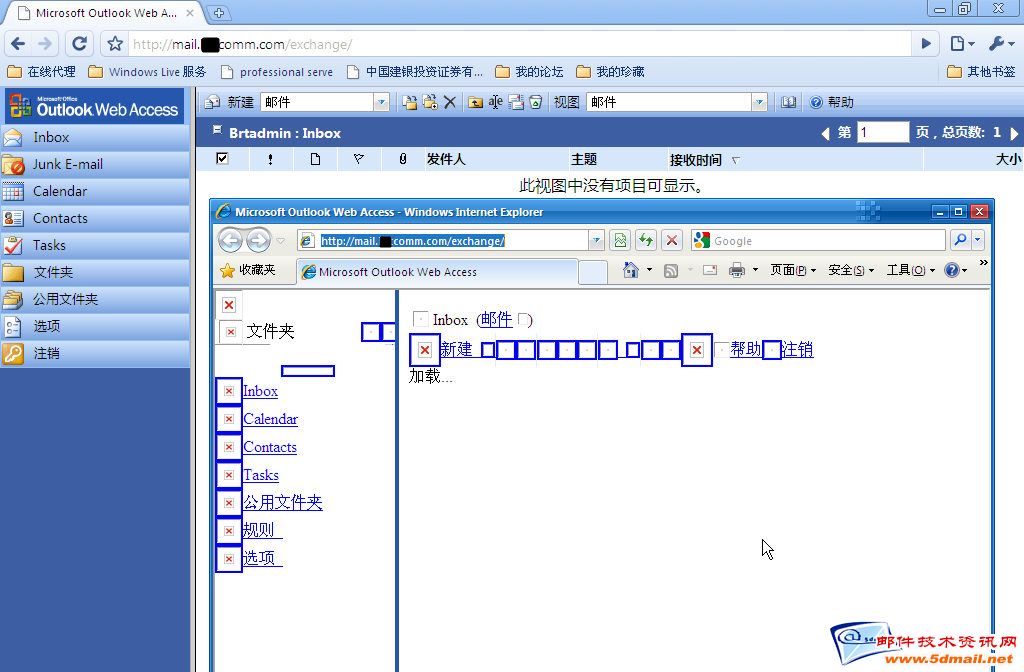This screenshot has height=672, width=1024.
Task: Open the 视图 邮件 view dropdown
Action: [759, 102]
